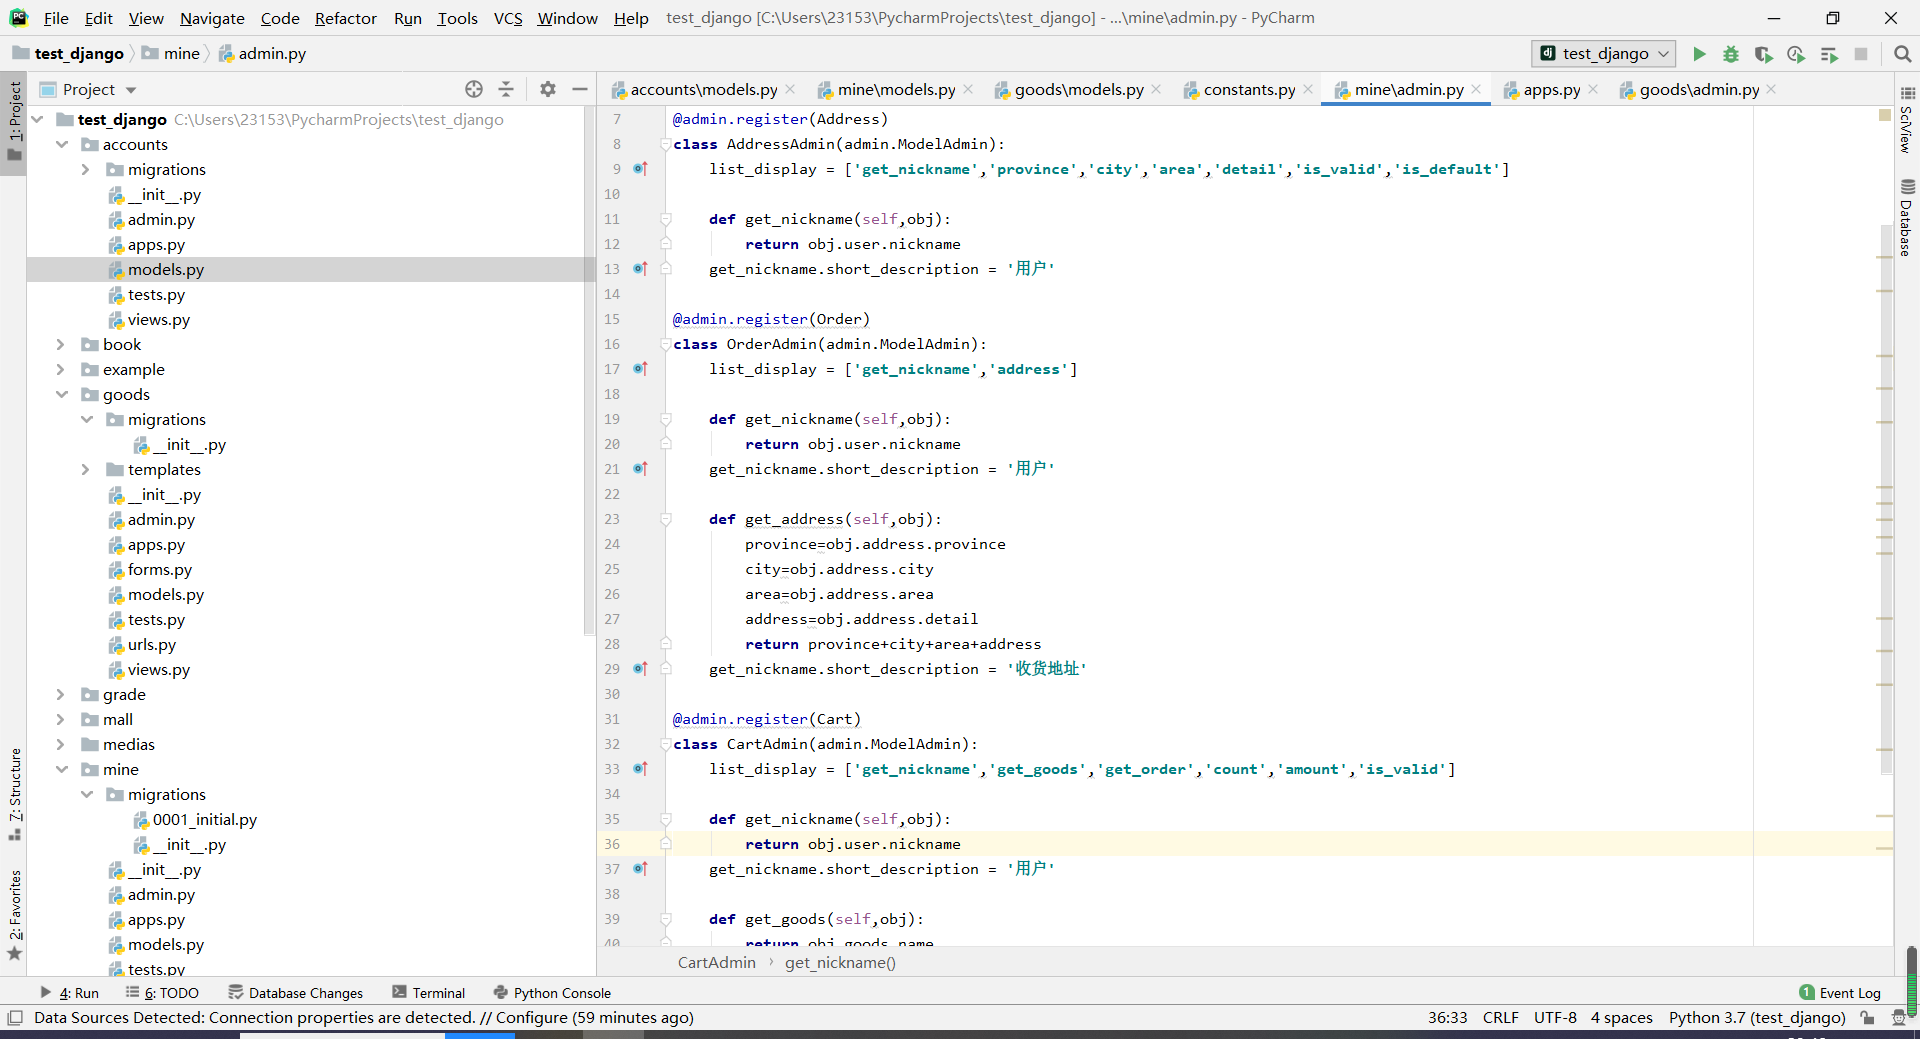Click CartAdmin in the breadcrumb bar

point(716,962)
